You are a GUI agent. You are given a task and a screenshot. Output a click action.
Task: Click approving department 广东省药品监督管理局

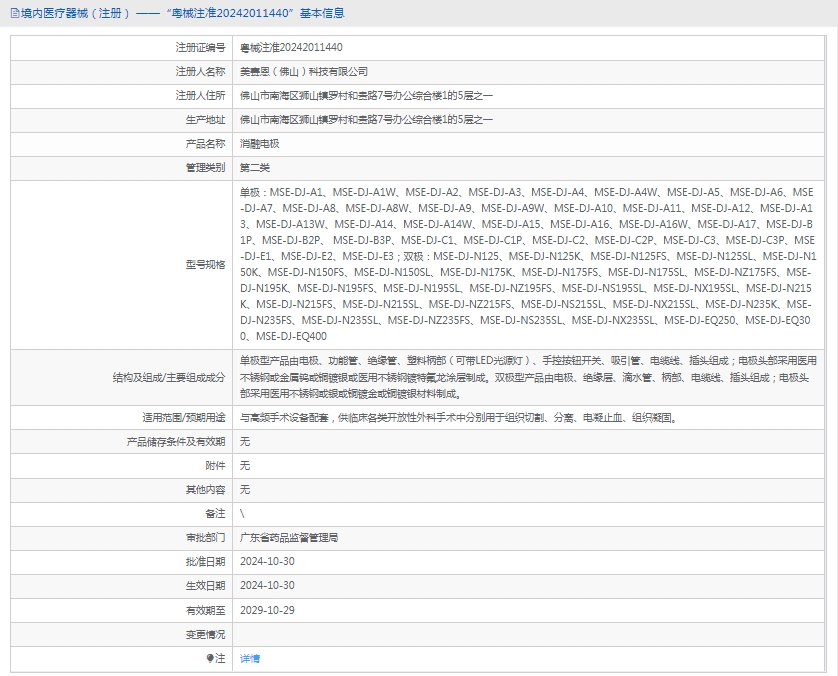[289, 537]
